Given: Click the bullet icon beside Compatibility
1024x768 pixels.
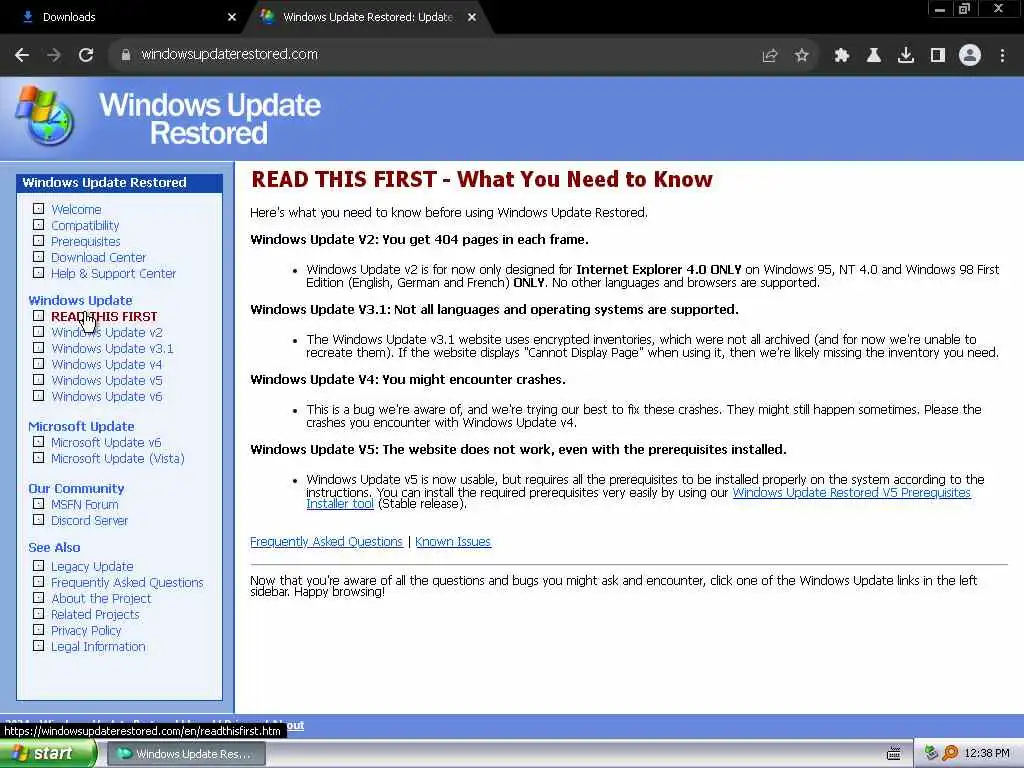Looking at the screenshot, I should click(39, 225).
